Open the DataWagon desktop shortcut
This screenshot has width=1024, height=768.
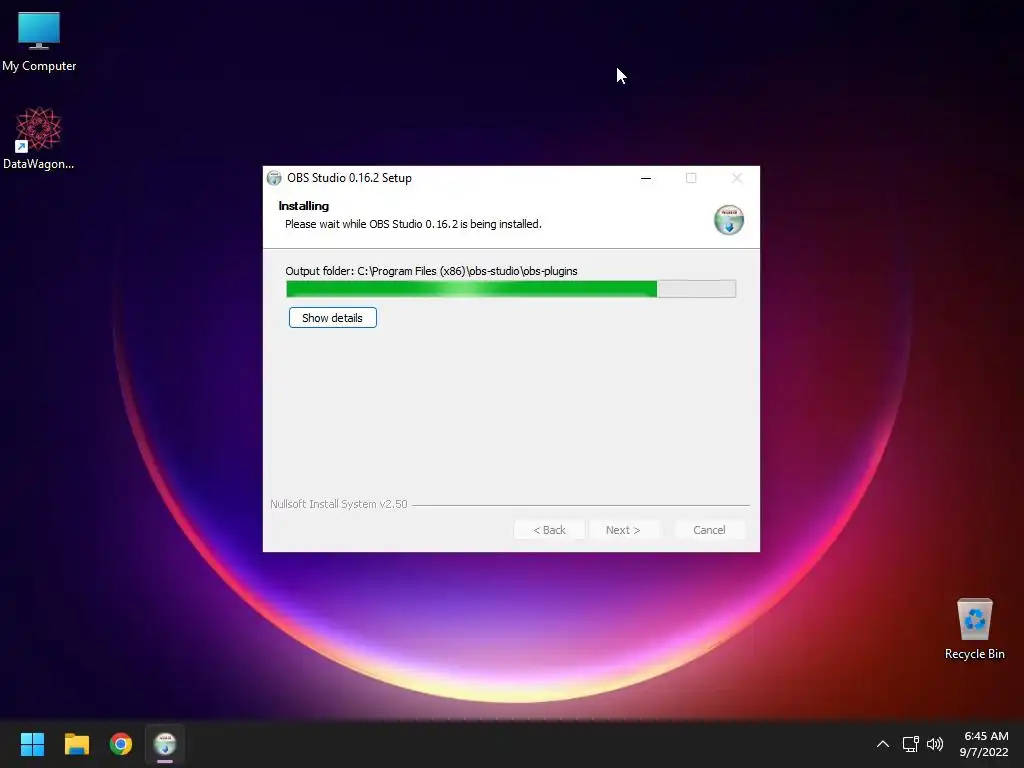[39, 138]
